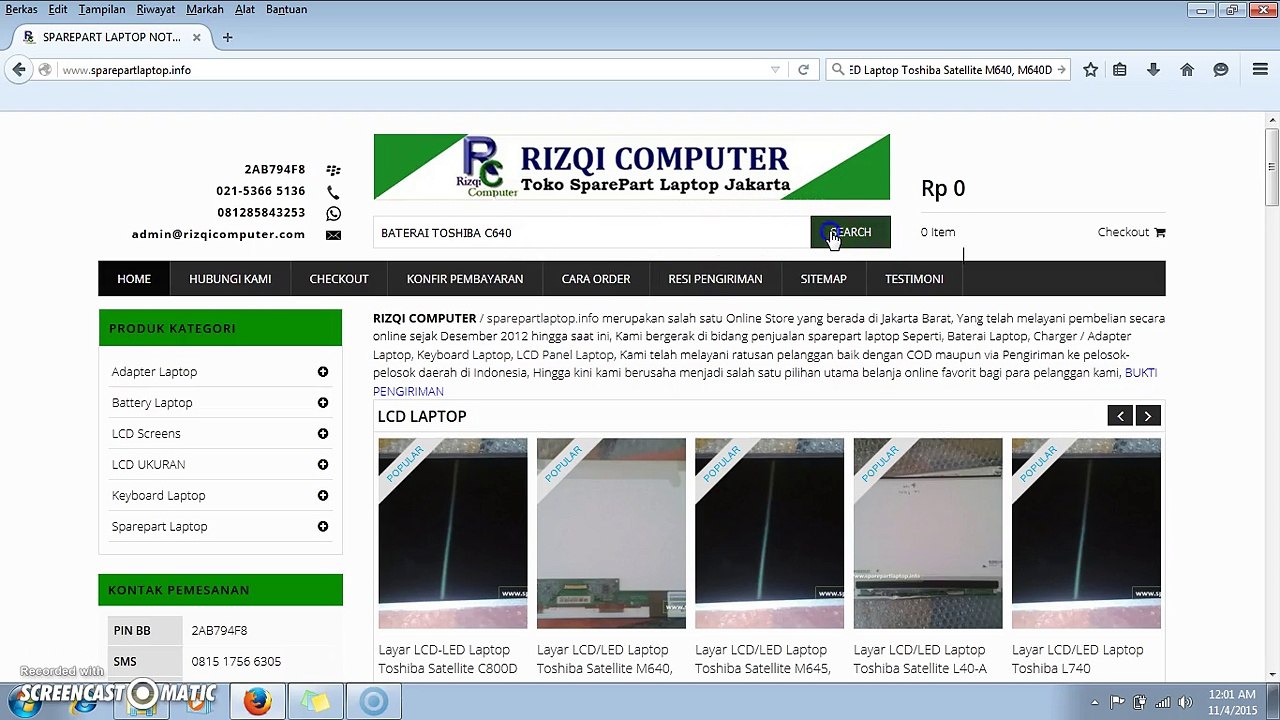Open the URL bar history dropdown
This screenshot has height=720, width=1280.
[775, 70]
